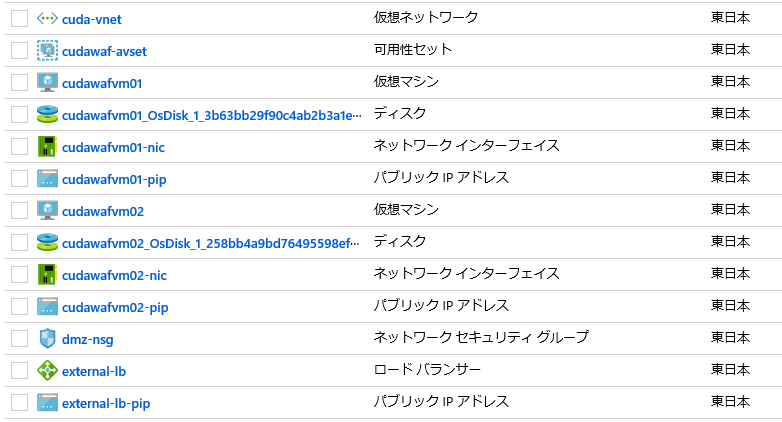The width and height of the screenshot is (782, 422).
Task: Click the cuda-vnet virtual network icon
Action: [47, 19]
